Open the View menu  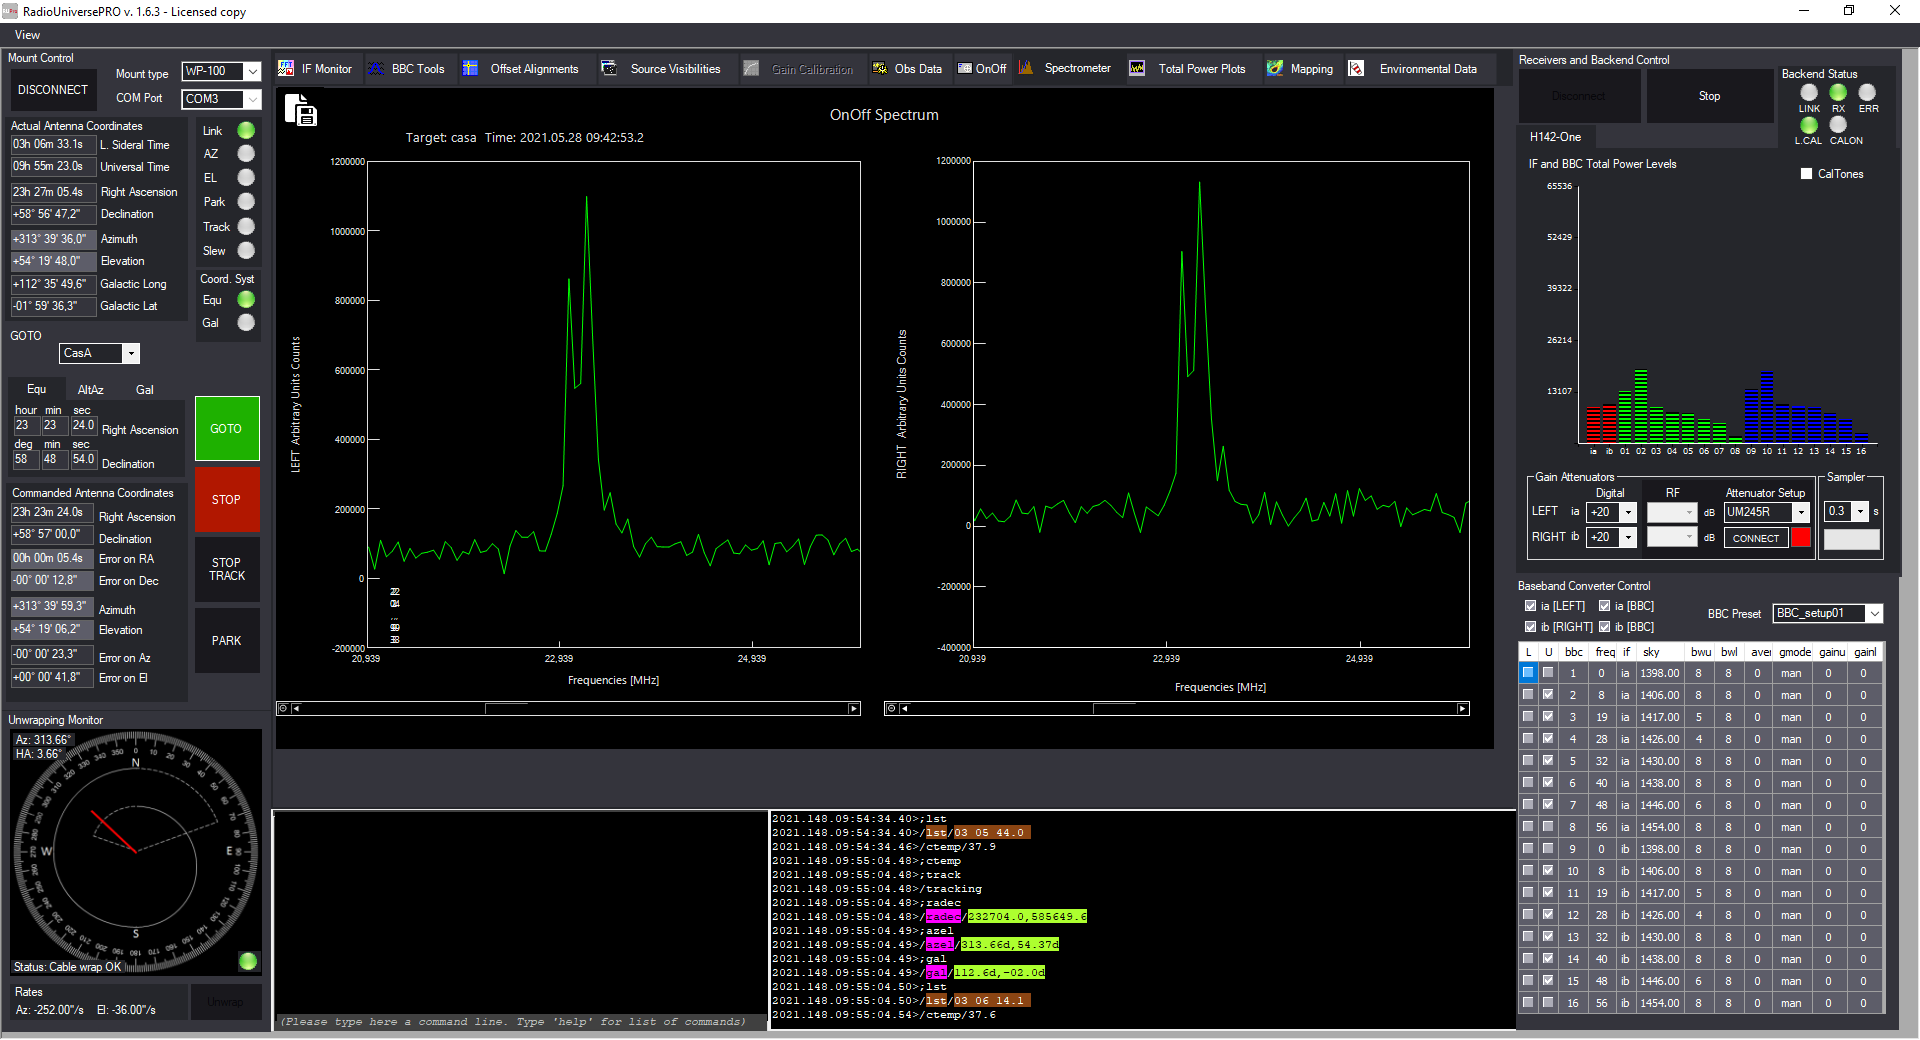[28, 35]
